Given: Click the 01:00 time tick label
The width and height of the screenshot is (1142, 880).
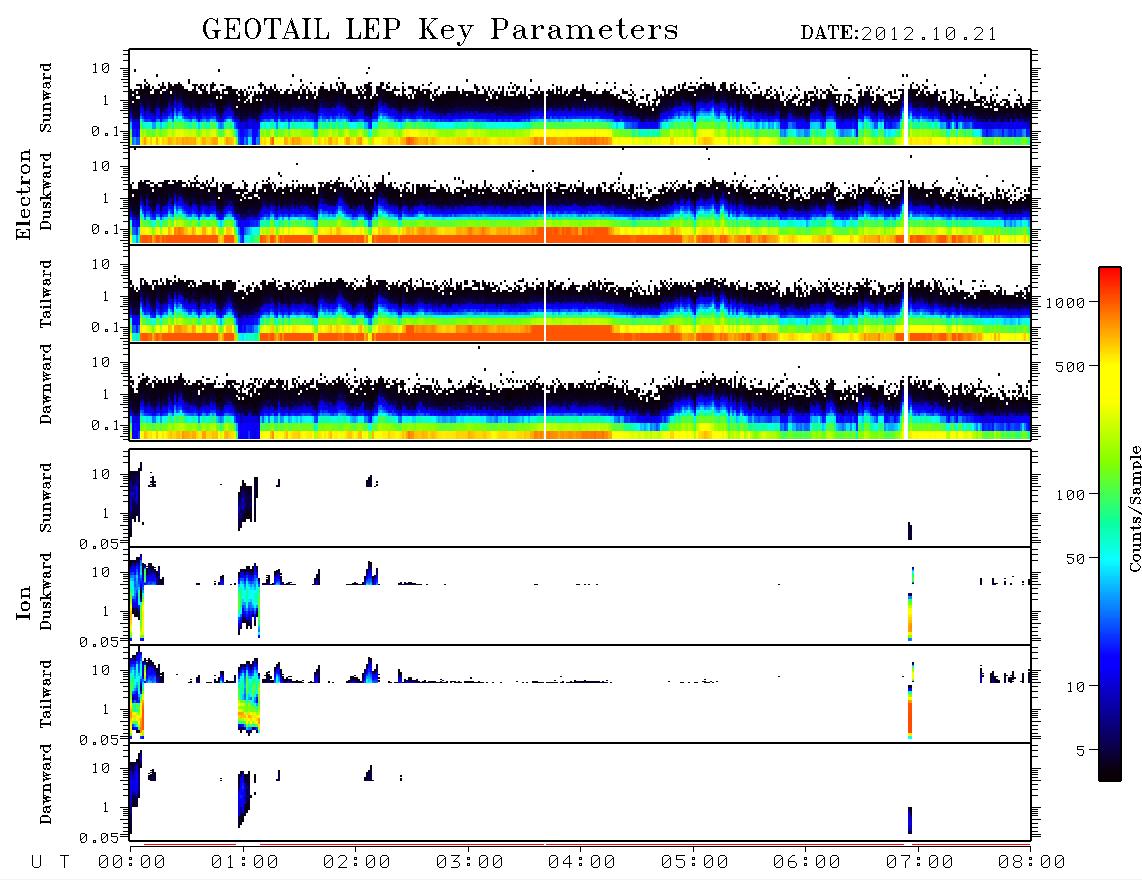Looking at the screenshot, I should point(245,863).
